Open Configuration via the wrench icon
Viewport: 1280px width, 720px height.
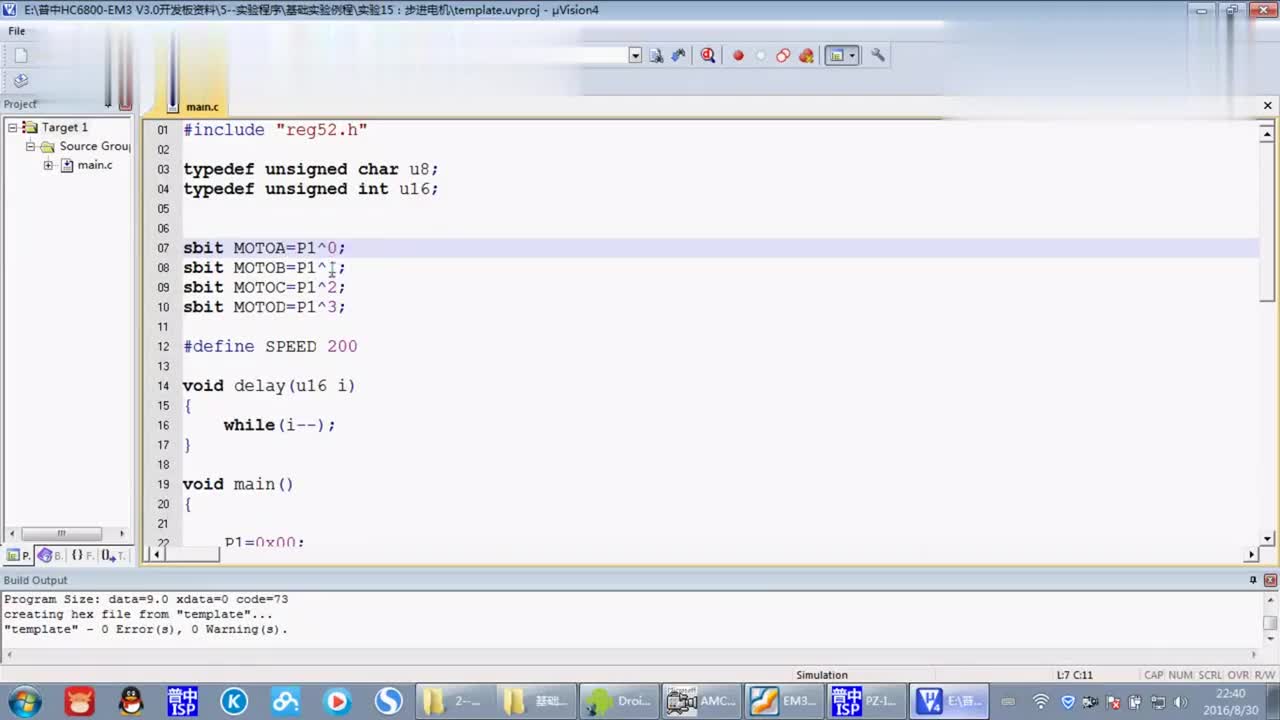point(877,55)
